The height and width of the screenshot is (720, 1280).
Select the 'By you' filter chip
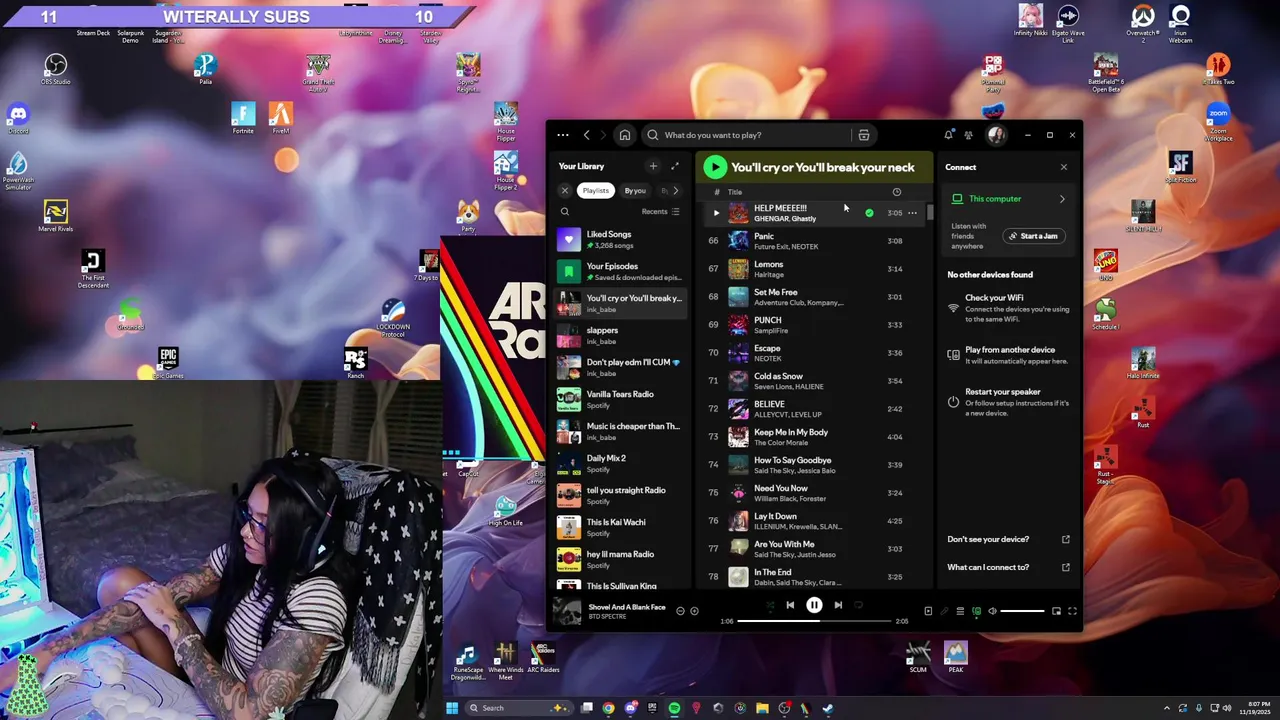click(x=635, y=191)
